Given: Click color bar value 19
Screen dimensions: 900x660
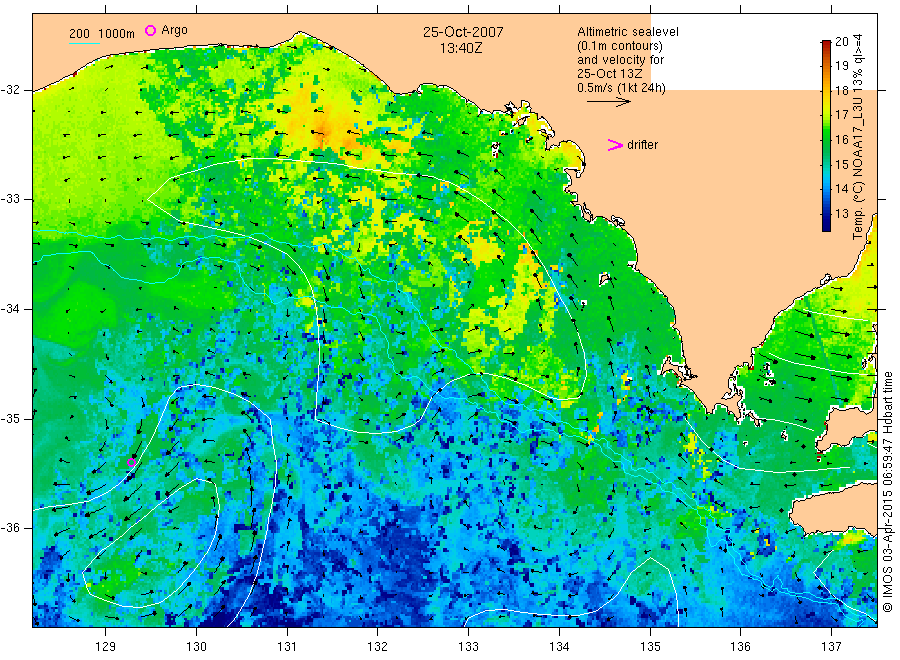Looking at the screenshot, I should (841, 65).
